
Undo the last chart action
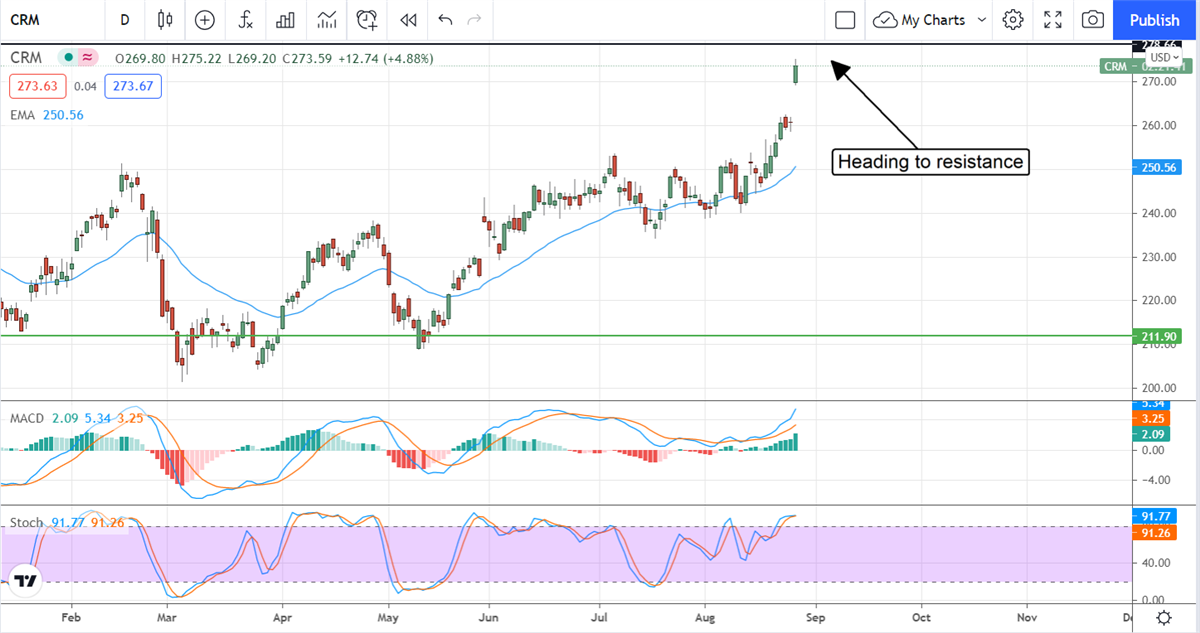pos(445,20)
